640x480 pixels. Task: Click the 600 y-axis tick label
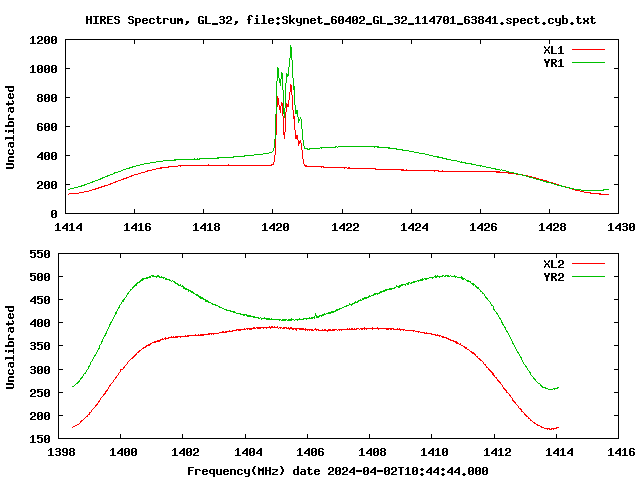(47, 127)
